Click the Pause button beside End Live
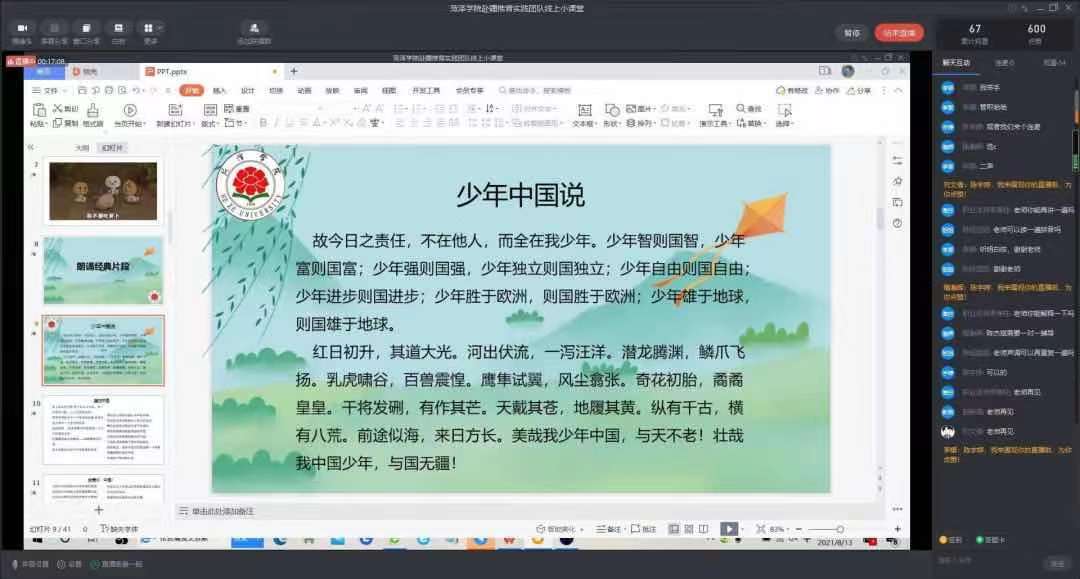1080x579 pixels. [851, 33]
